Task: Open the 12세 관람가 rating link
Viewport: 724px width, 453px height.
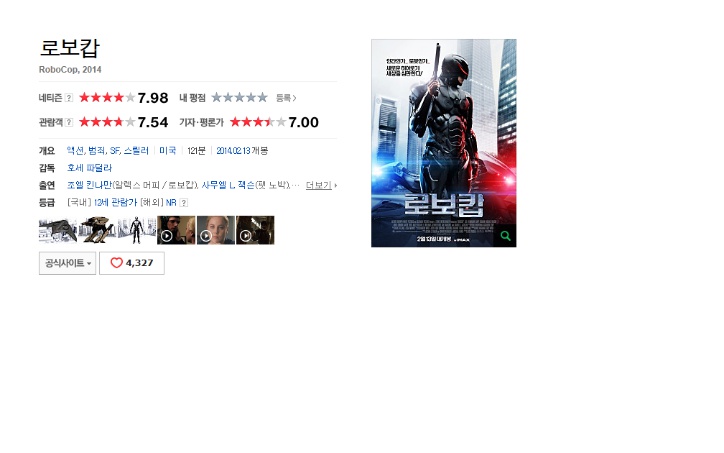Action: (x=115, y=202)
